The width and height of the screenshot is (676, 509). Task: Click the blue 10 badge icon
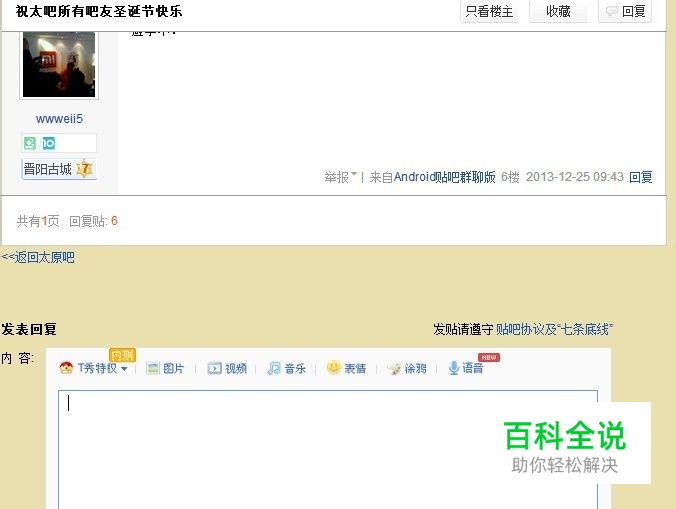tap(48, 143)
